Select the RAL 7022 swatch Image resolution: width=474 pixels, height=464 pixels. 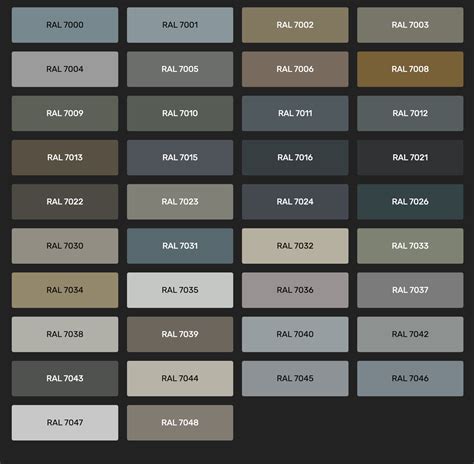point(65,202)
